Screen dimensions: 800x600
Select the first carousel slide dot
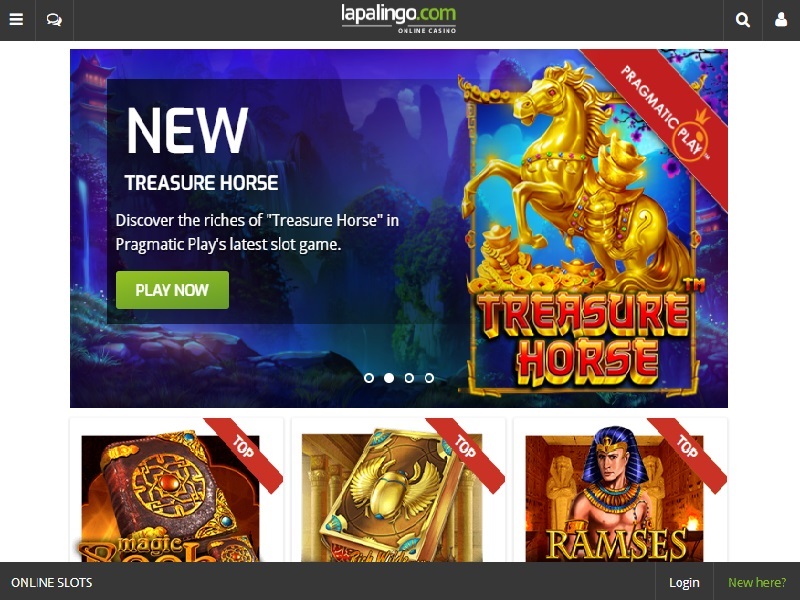[x=369, y=378]
